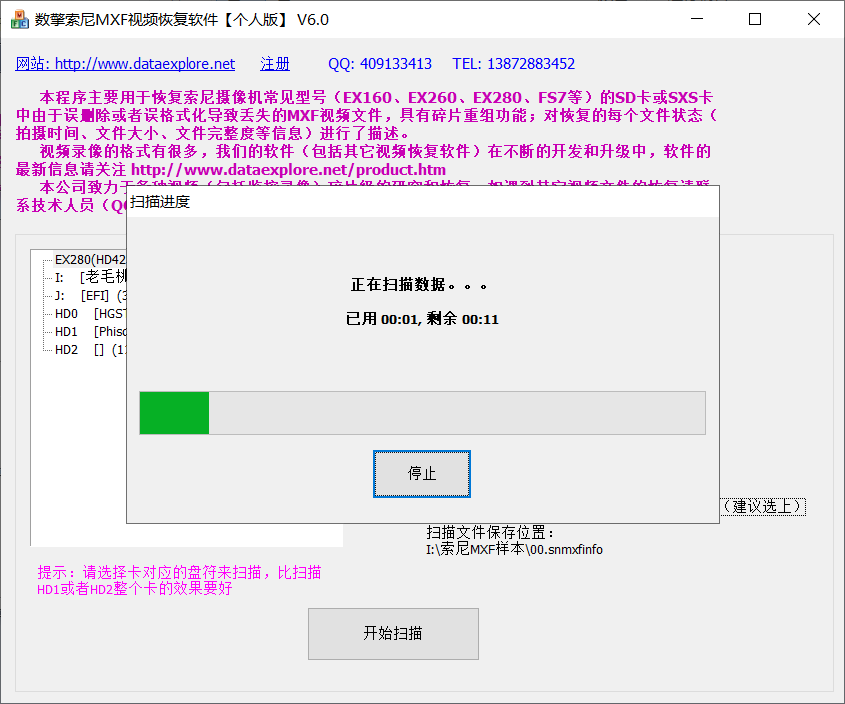Click the 扫描进度 dialog title
The height and width of the screenshot is (704, 845).
[x=160, y=202]
